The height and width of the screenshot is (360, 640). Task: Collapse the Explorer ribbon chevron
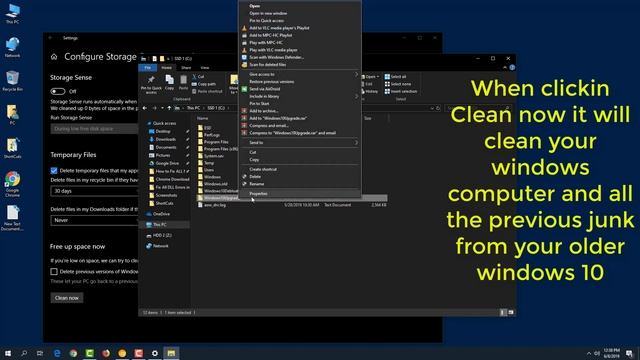pyautogui.click(x=505, y=68)
